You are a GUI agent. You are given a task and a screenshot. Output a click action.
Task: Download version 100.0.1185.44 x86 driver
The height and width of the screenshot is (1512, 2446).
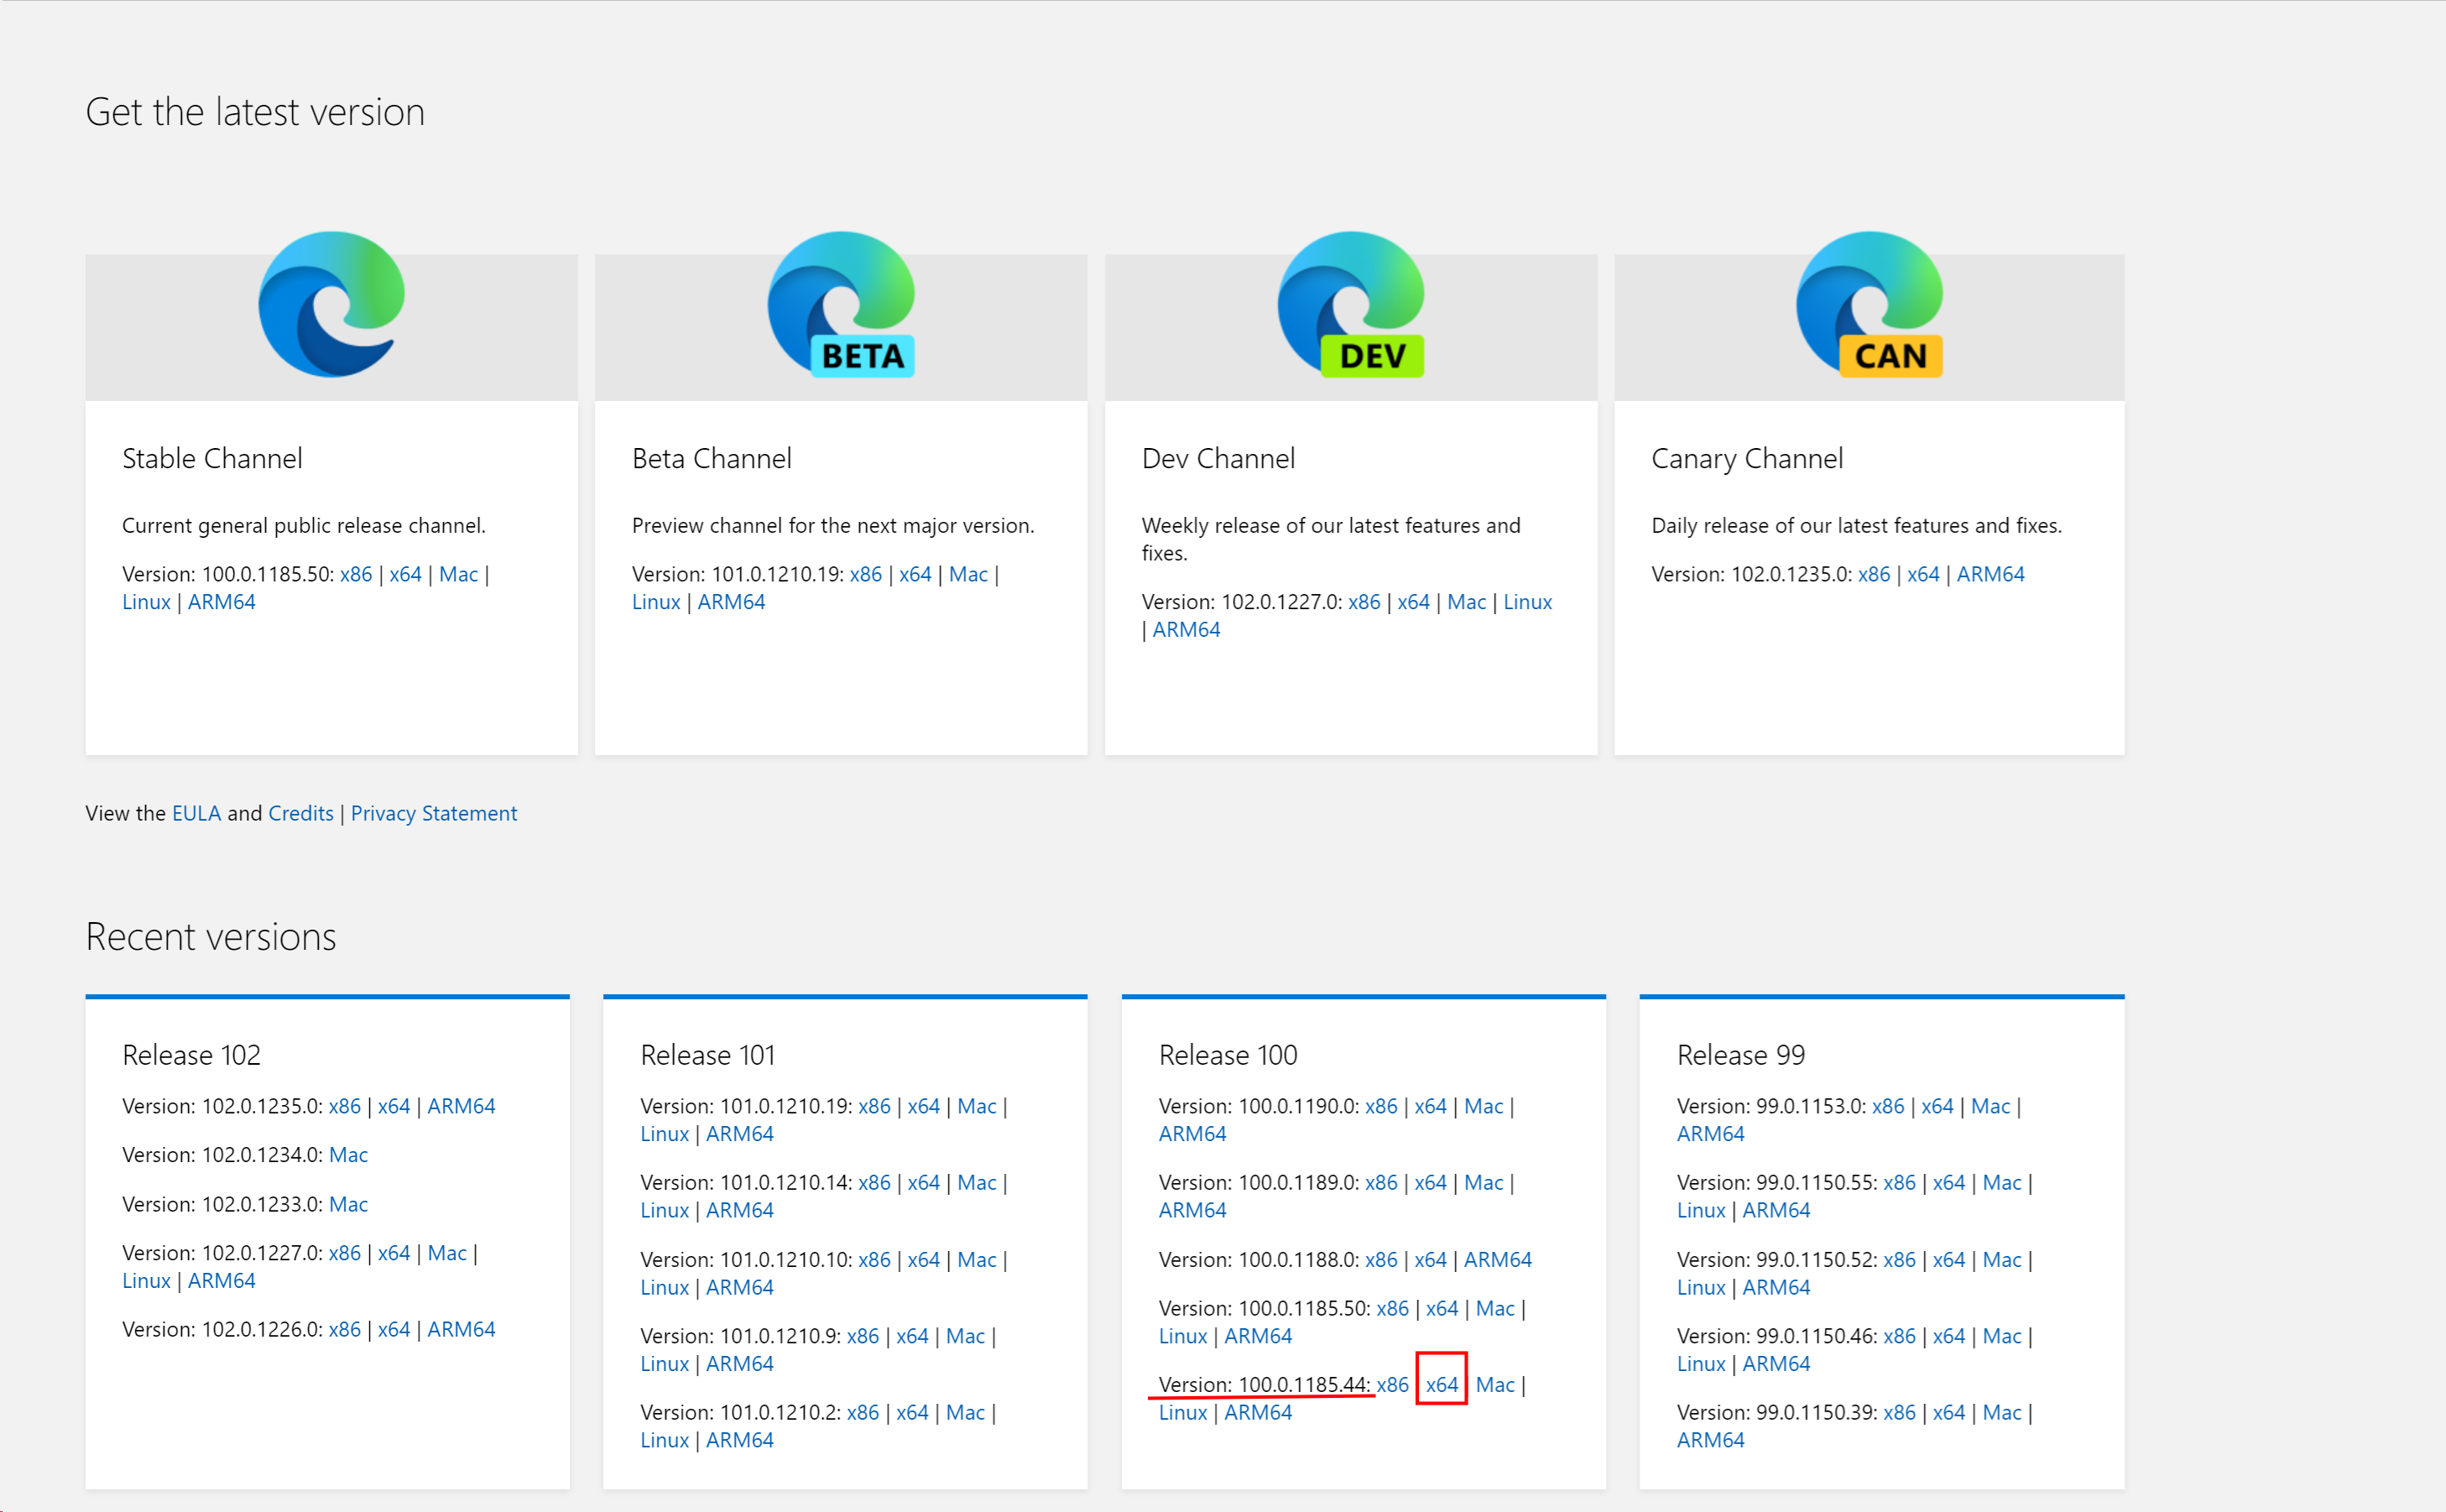tap(1393, 1385)
